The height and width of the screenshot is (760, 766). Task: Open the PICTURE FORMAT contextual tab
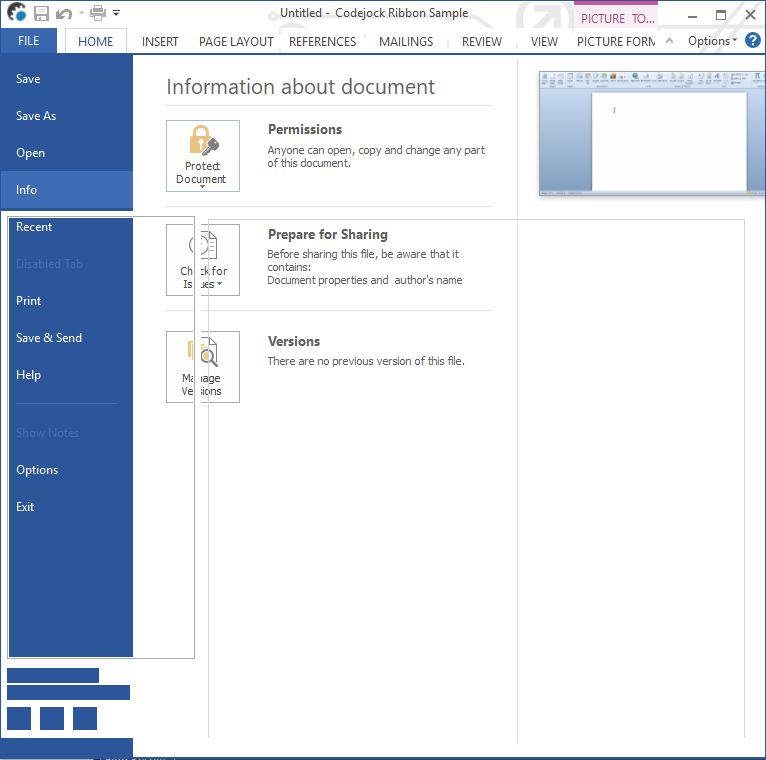point(616,42)
